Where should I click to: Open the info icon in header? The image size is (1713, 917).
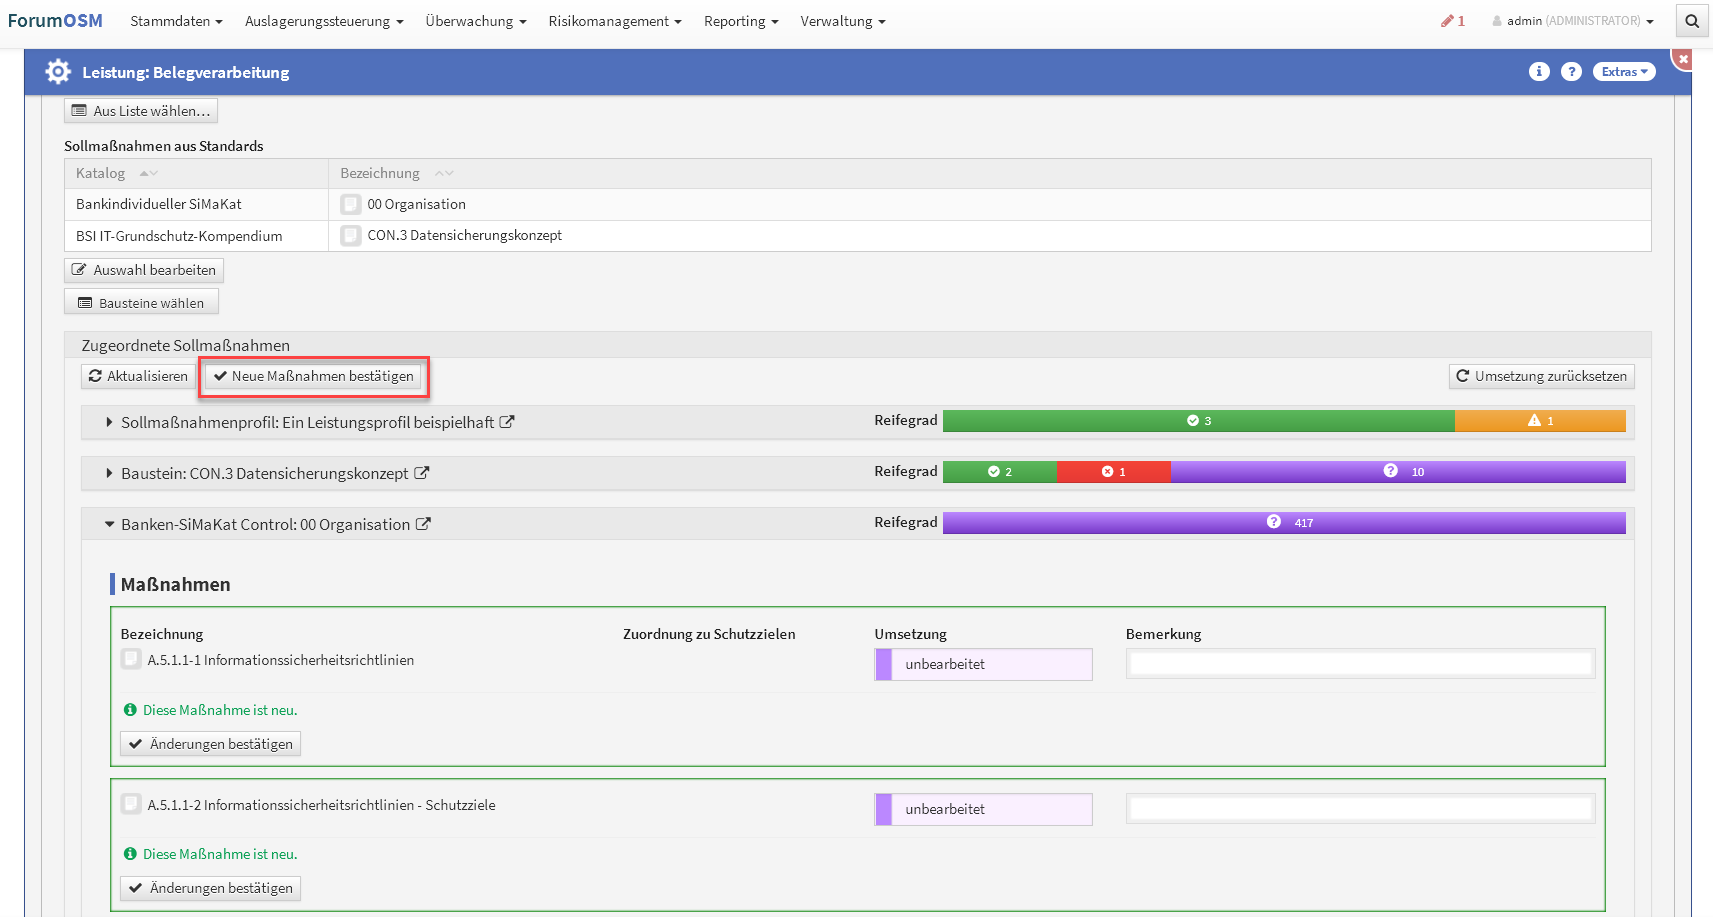click(x=1539, y=72)
